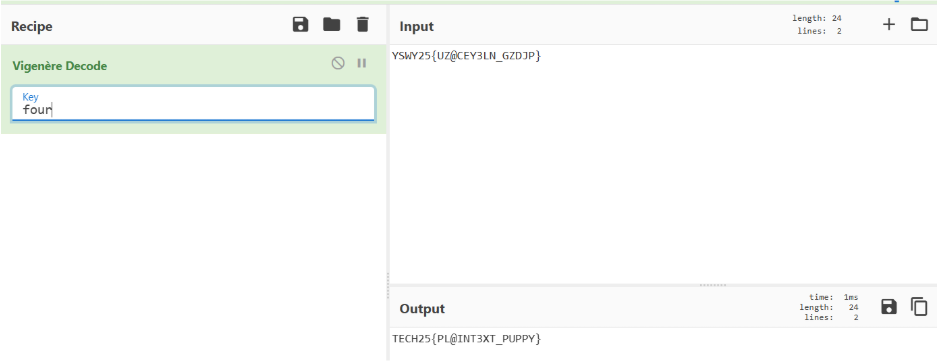Focus the Key field containing 'four'
The height and width of the screenshot is (361, 948).
click(193, 103)
